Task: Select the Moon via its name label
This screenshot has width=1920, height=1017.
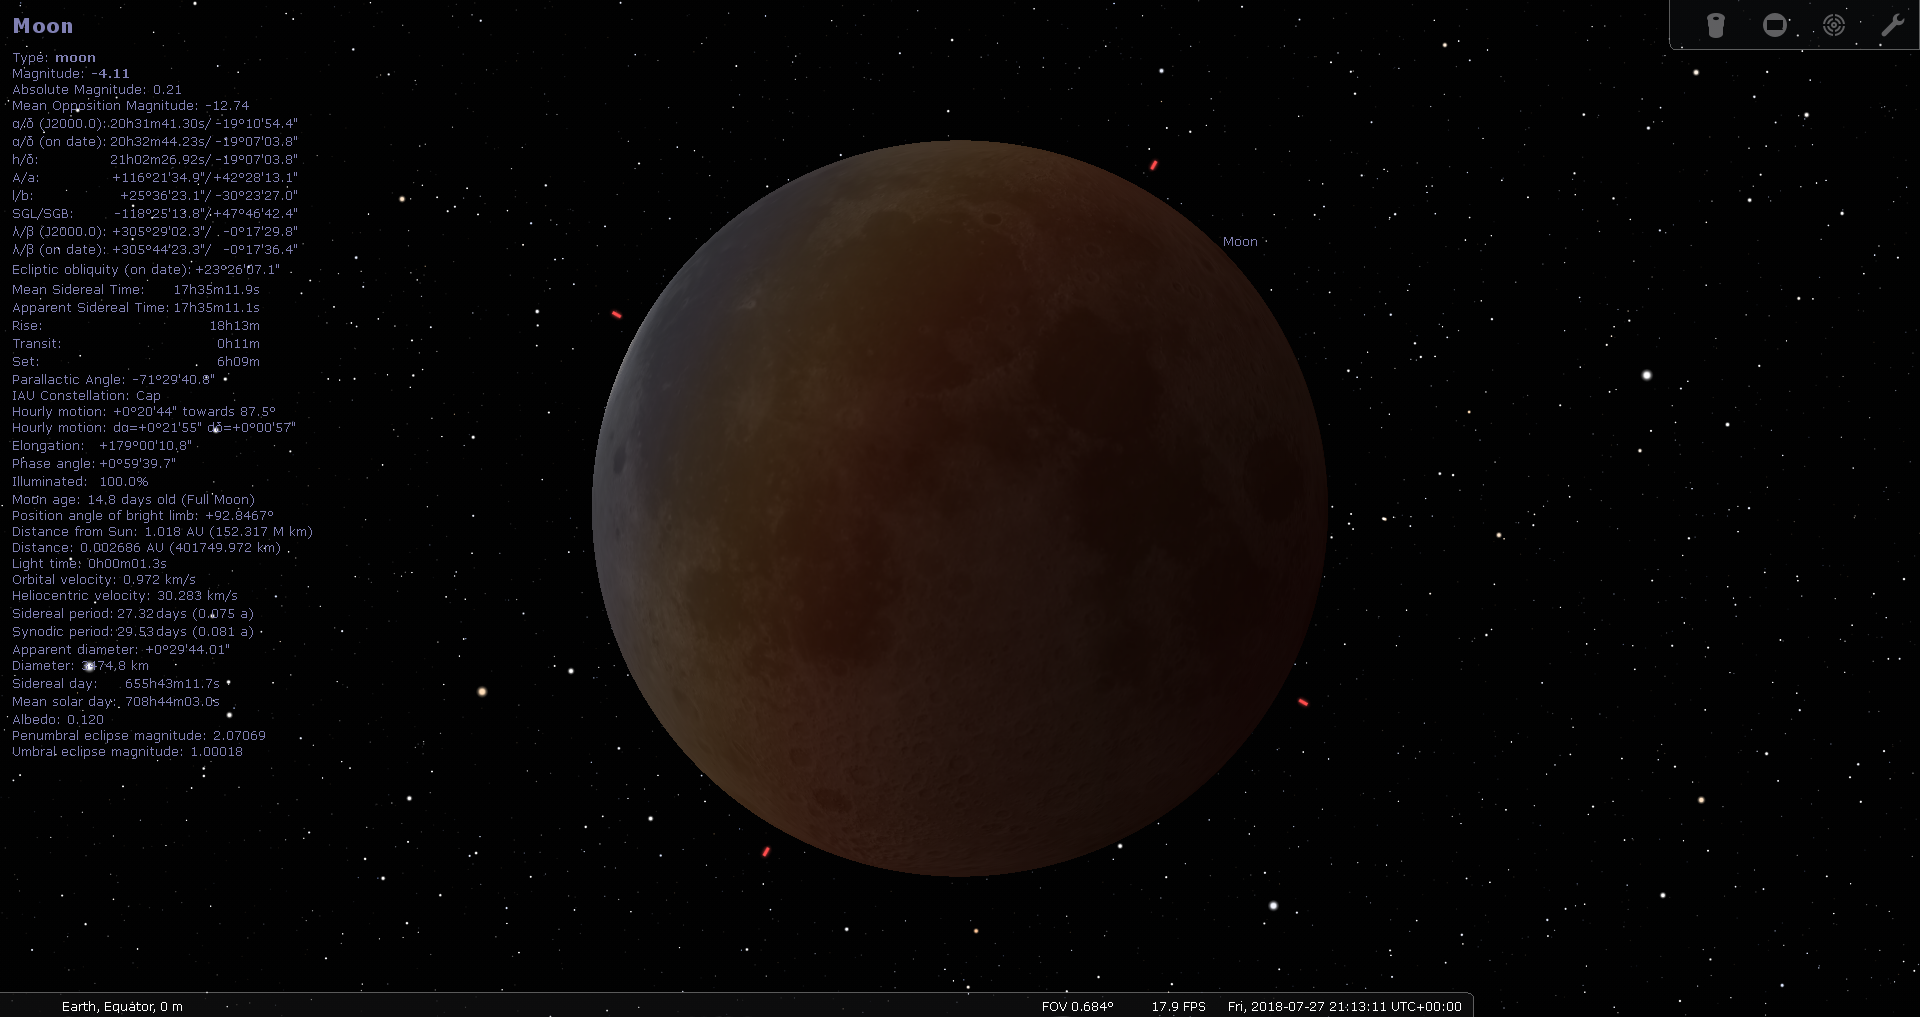Action: 1240,241
